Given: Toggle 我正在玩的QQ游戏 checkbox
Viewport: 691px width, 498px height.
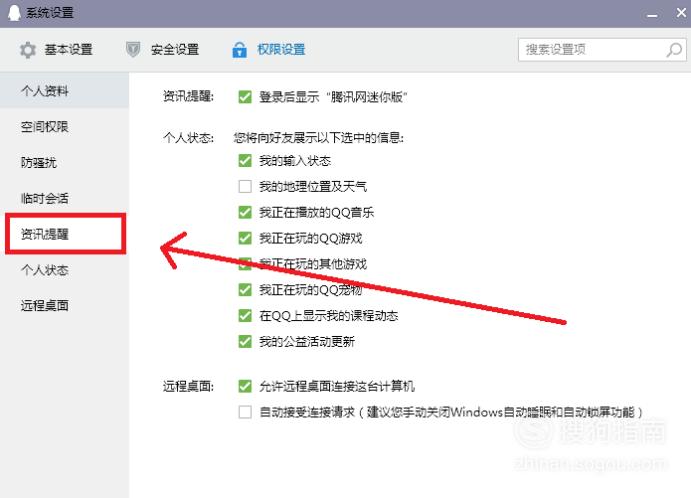Looking at the screenshot, I should coord(245,238).
